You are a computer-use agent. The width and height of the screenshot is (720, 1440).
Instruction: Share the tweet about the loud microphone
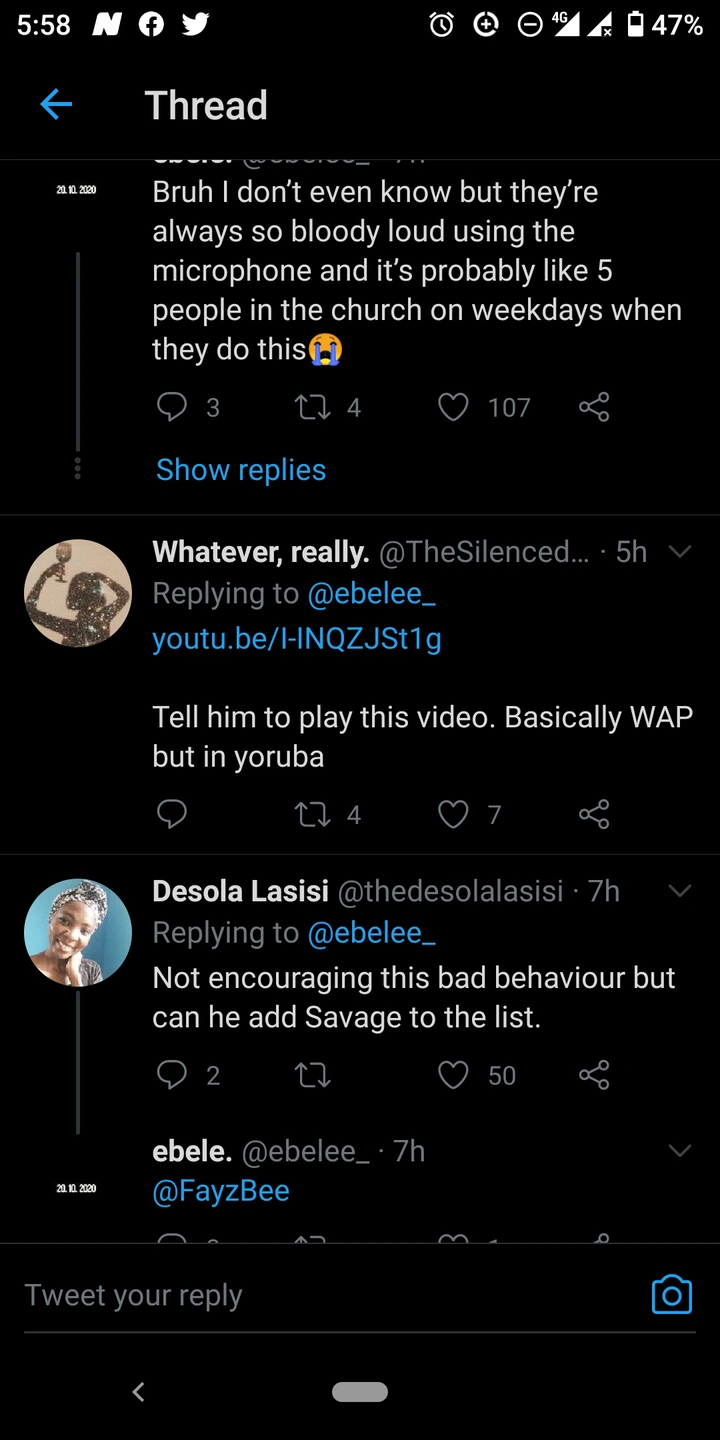pos(594,407)
